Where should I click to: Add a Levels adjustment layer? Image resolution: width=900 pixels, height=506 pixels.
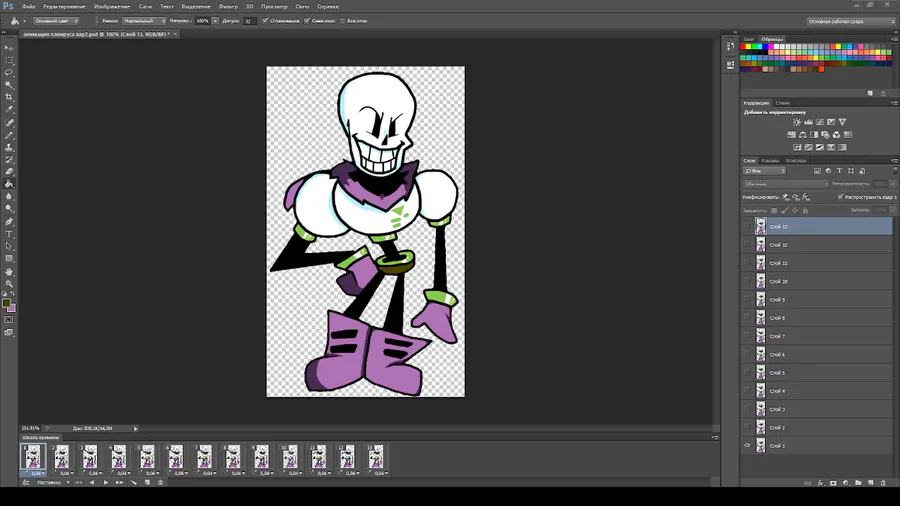point(808,122)
